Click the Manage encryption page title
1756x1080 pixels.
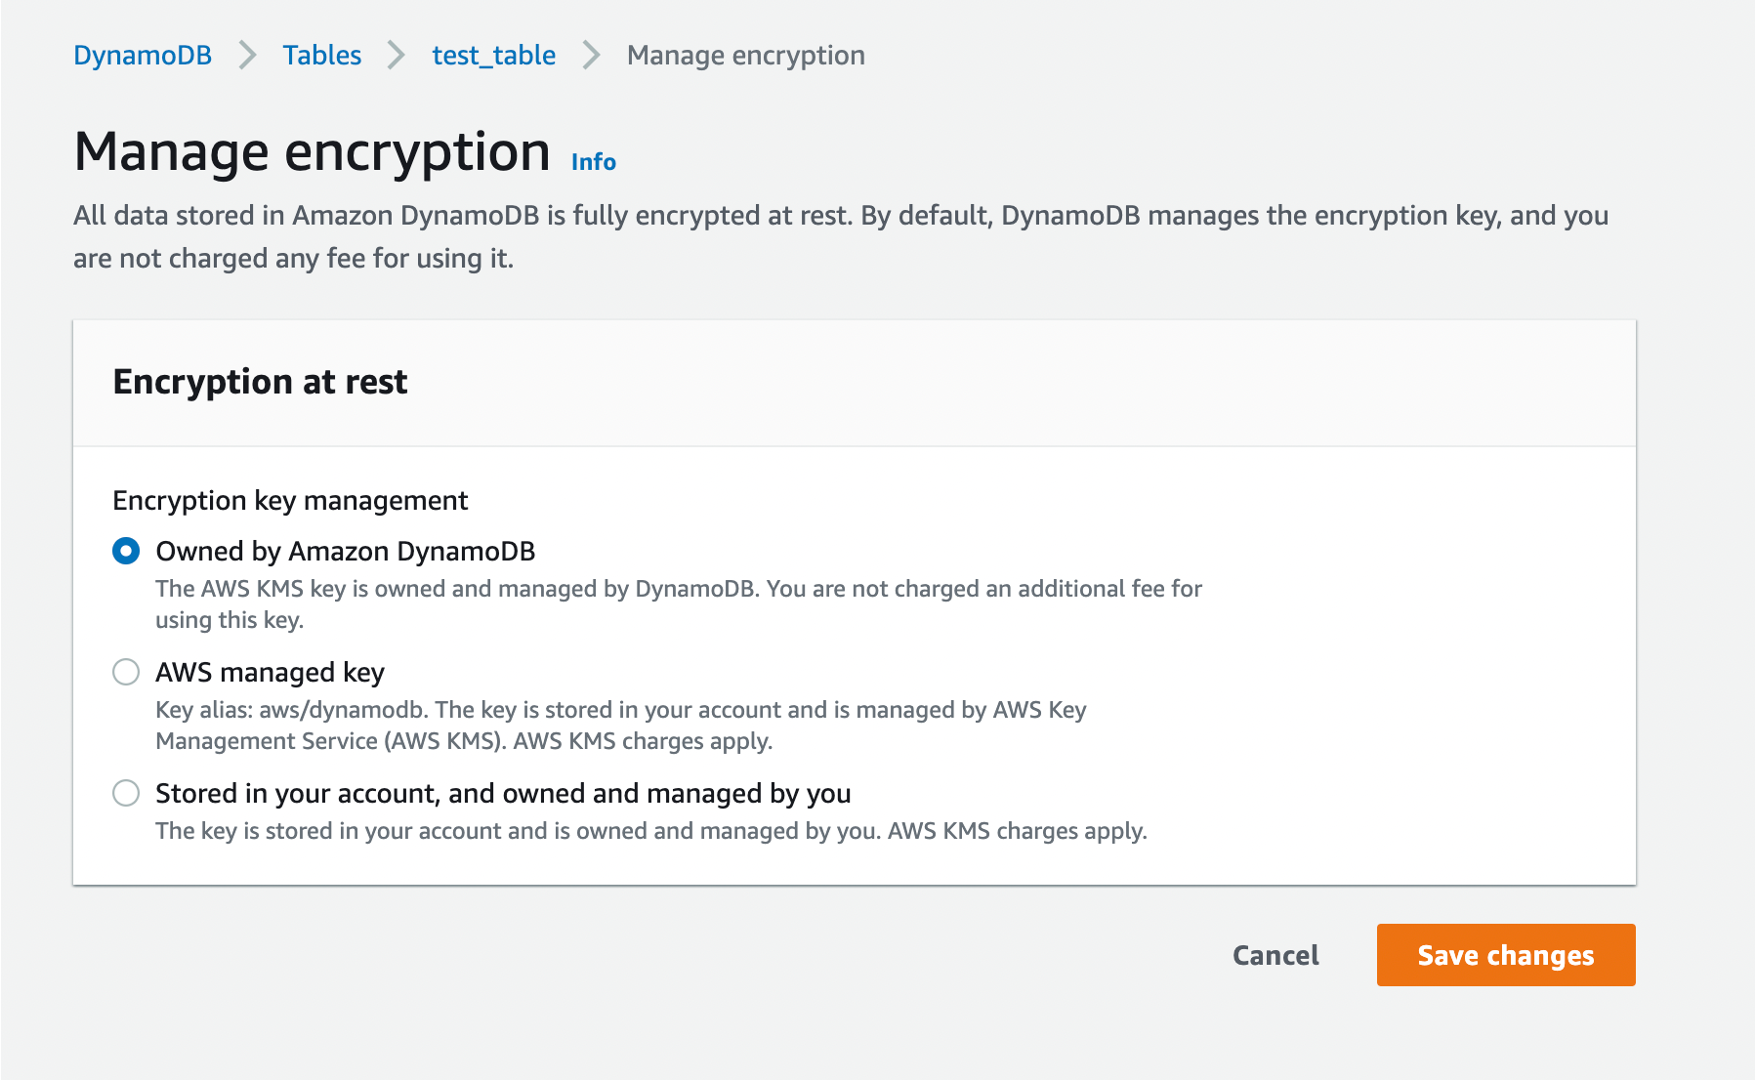[312, 152]
